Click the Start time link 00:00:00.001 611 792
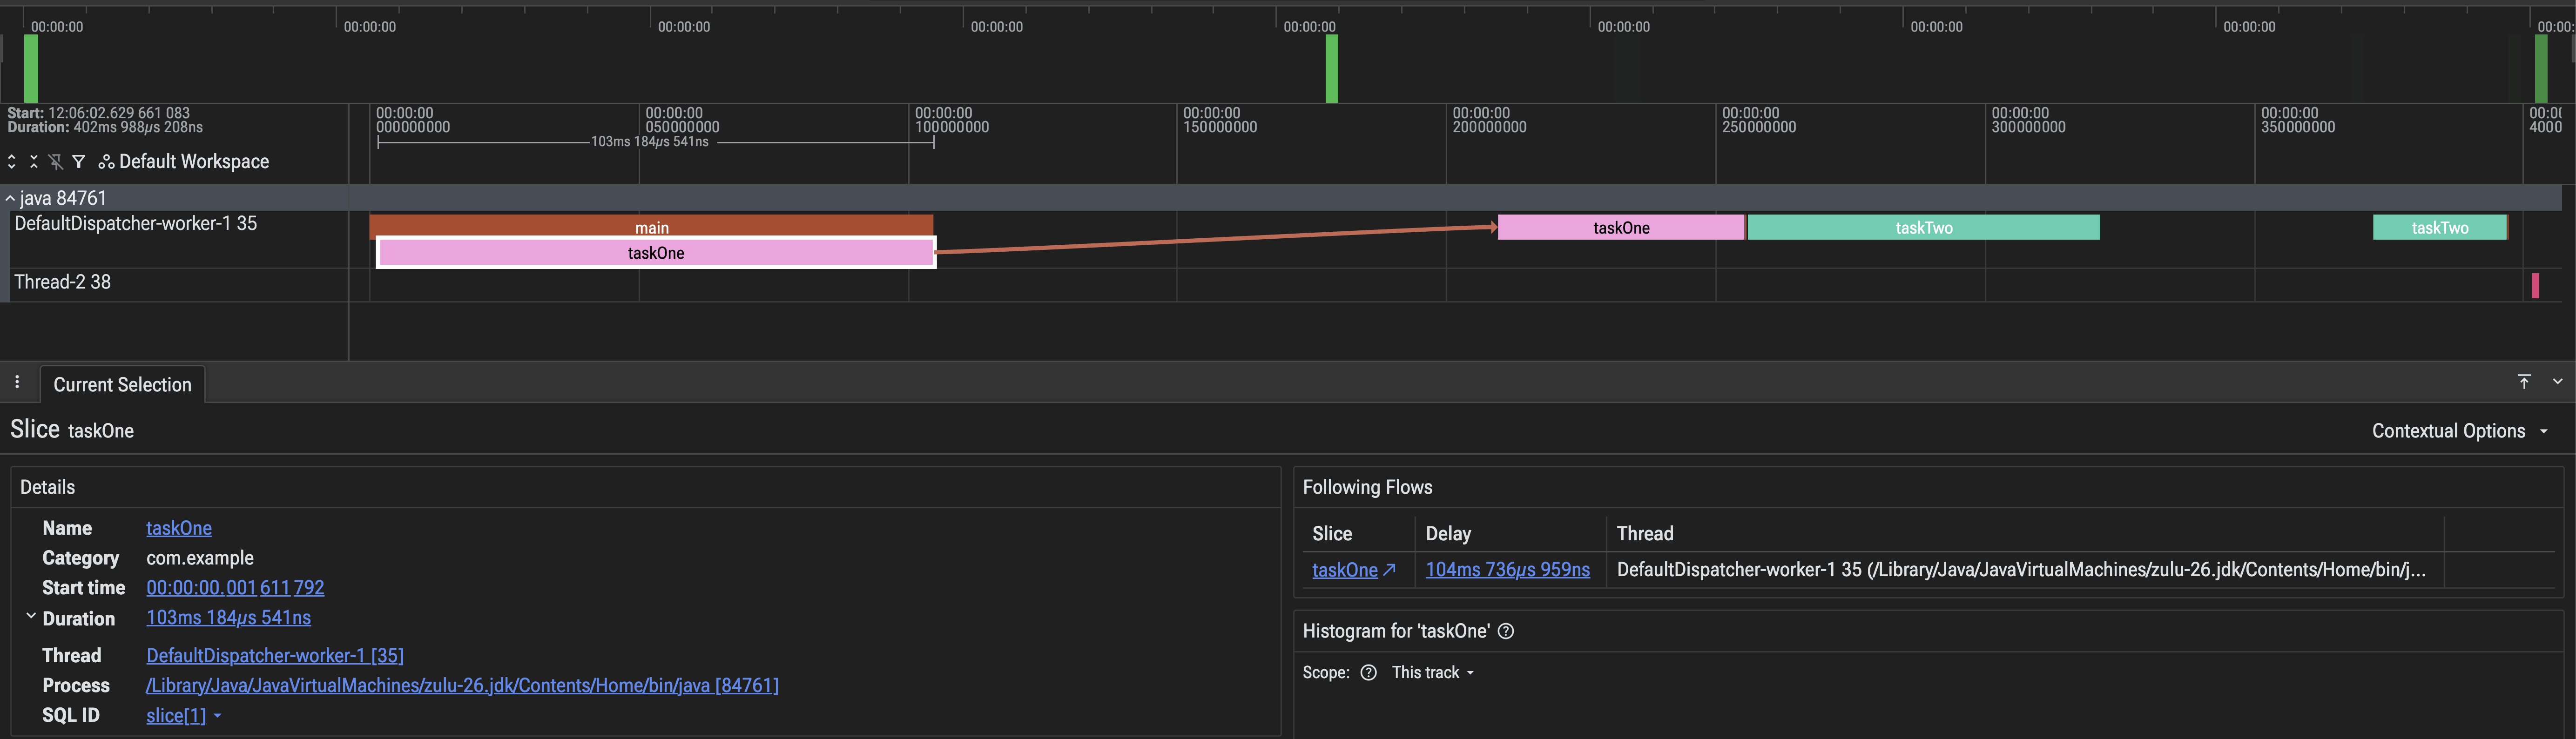Screen dimensions: 2576x739 pos(235,588)
